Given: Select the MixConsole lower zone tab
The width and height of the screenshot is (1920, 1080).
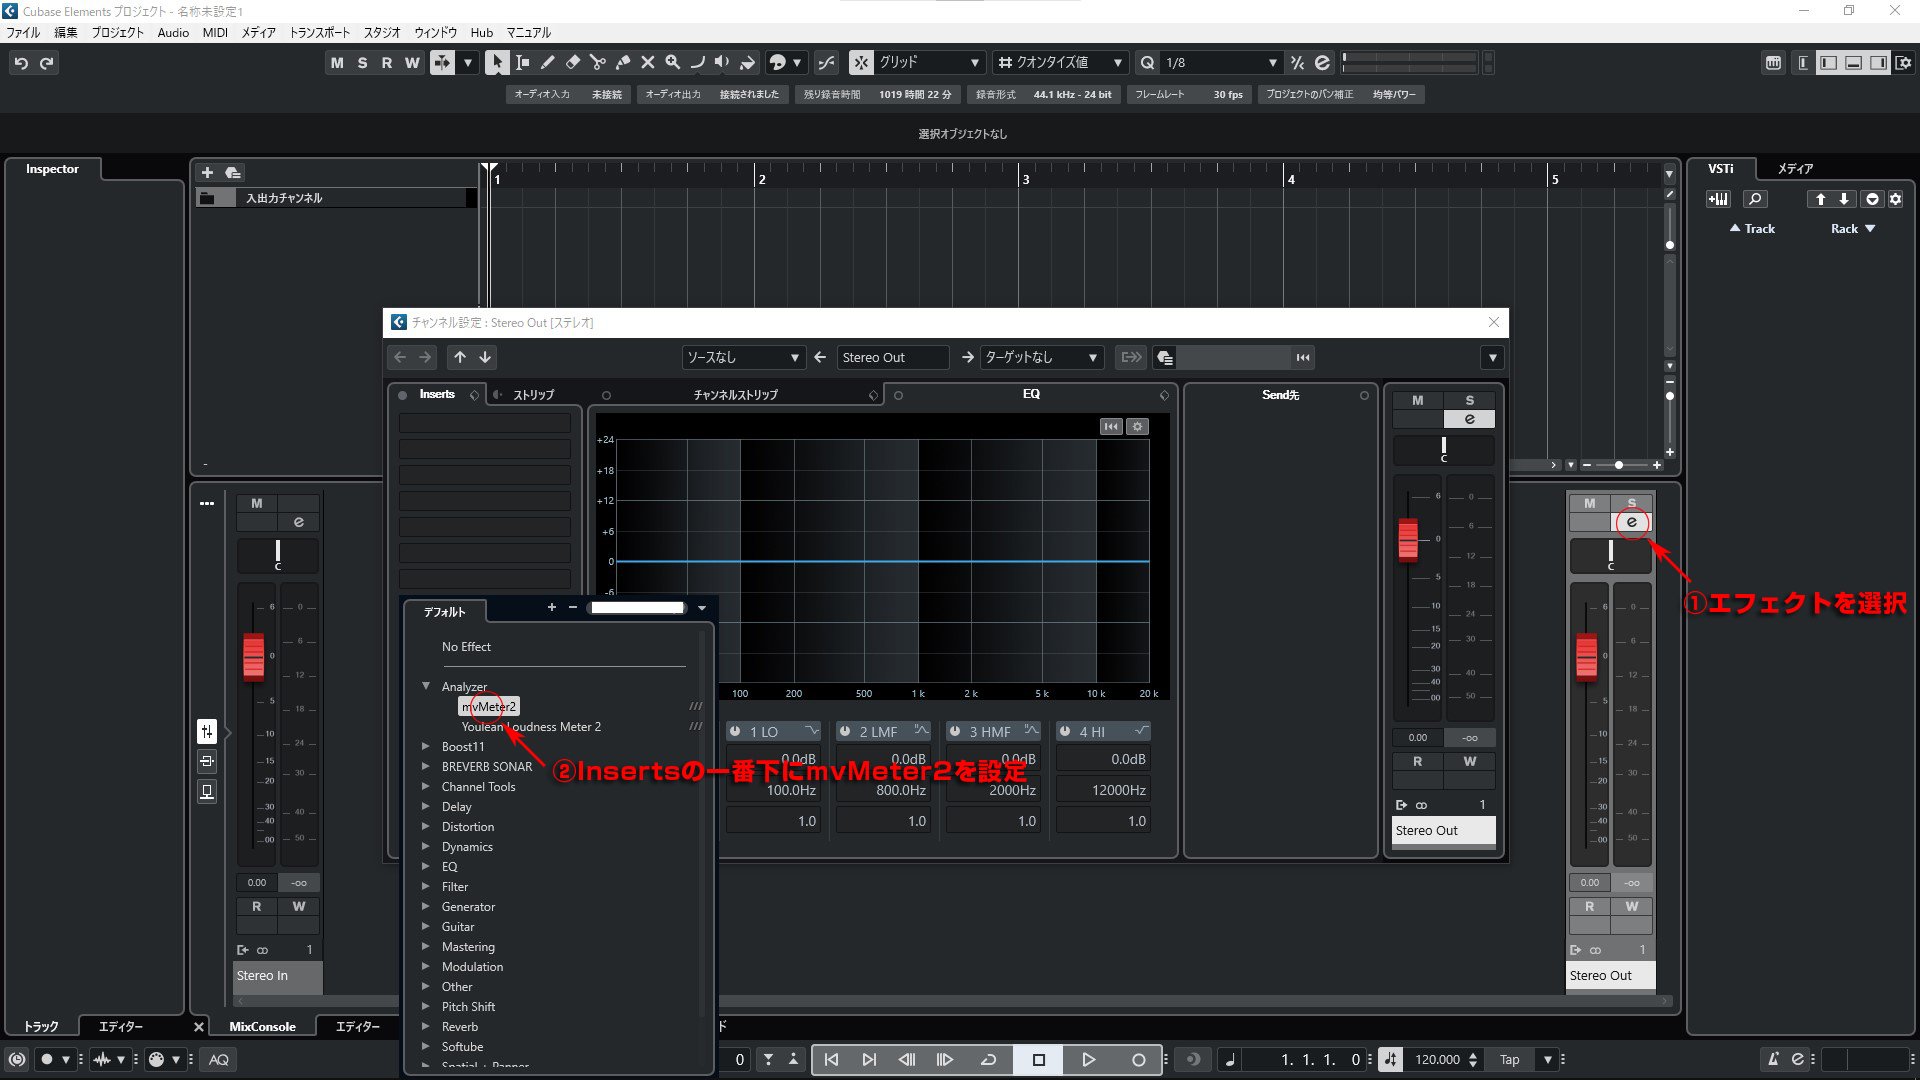Looking at the screenshot, I should click(x=262, y=1026).
